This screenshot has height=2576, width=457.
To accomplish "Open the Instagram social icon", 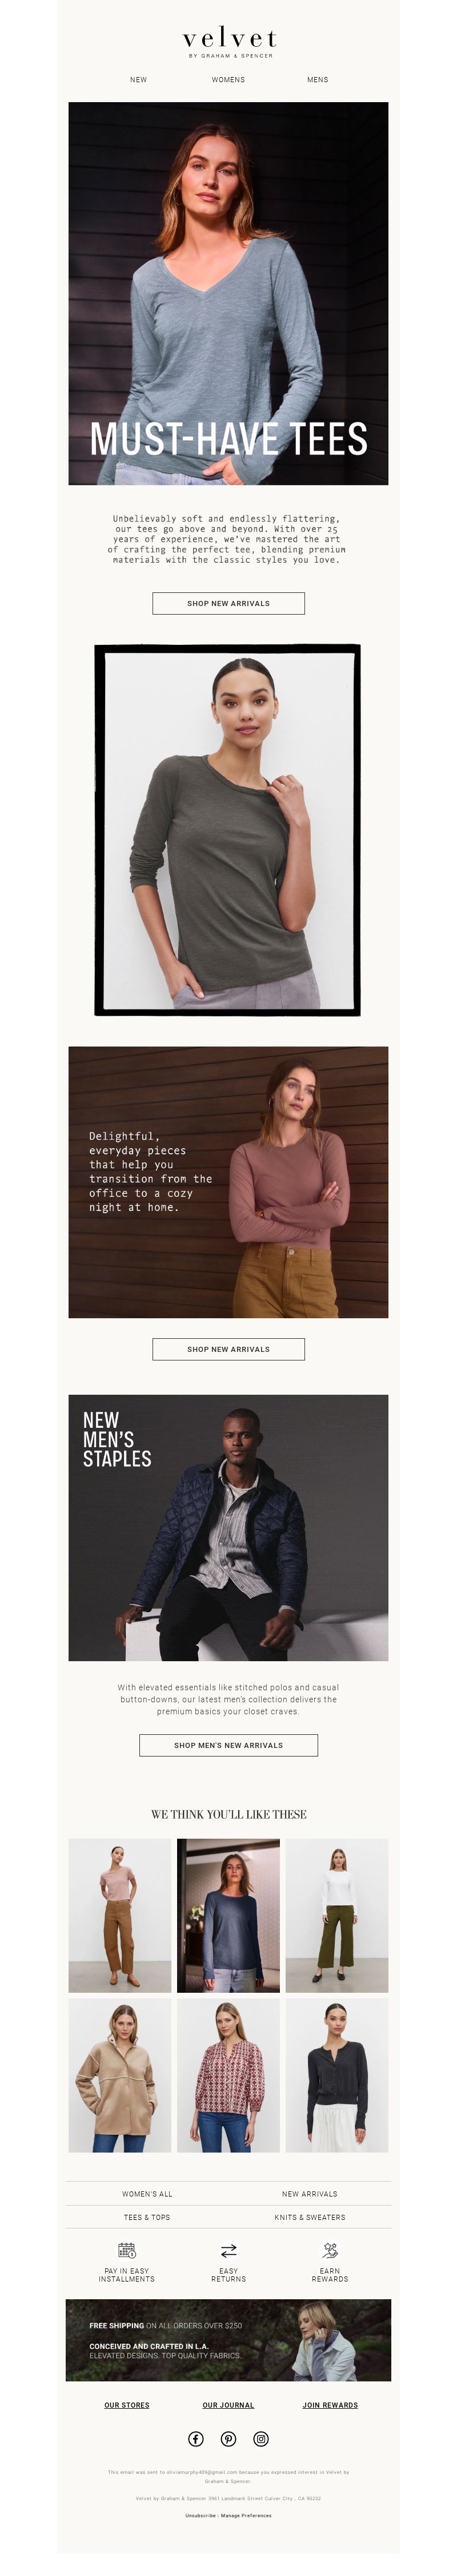I will 261,2439.
